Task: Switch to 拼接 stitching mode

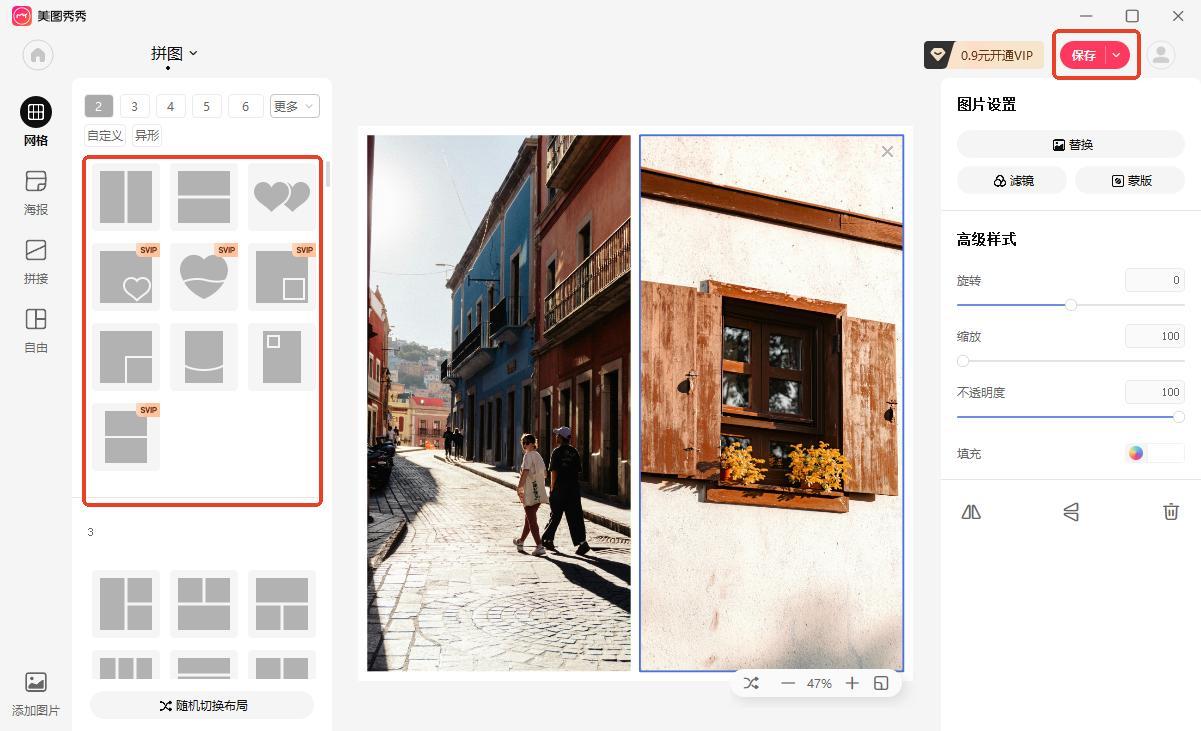Action: pyautogui.click(x=36, y=261)
